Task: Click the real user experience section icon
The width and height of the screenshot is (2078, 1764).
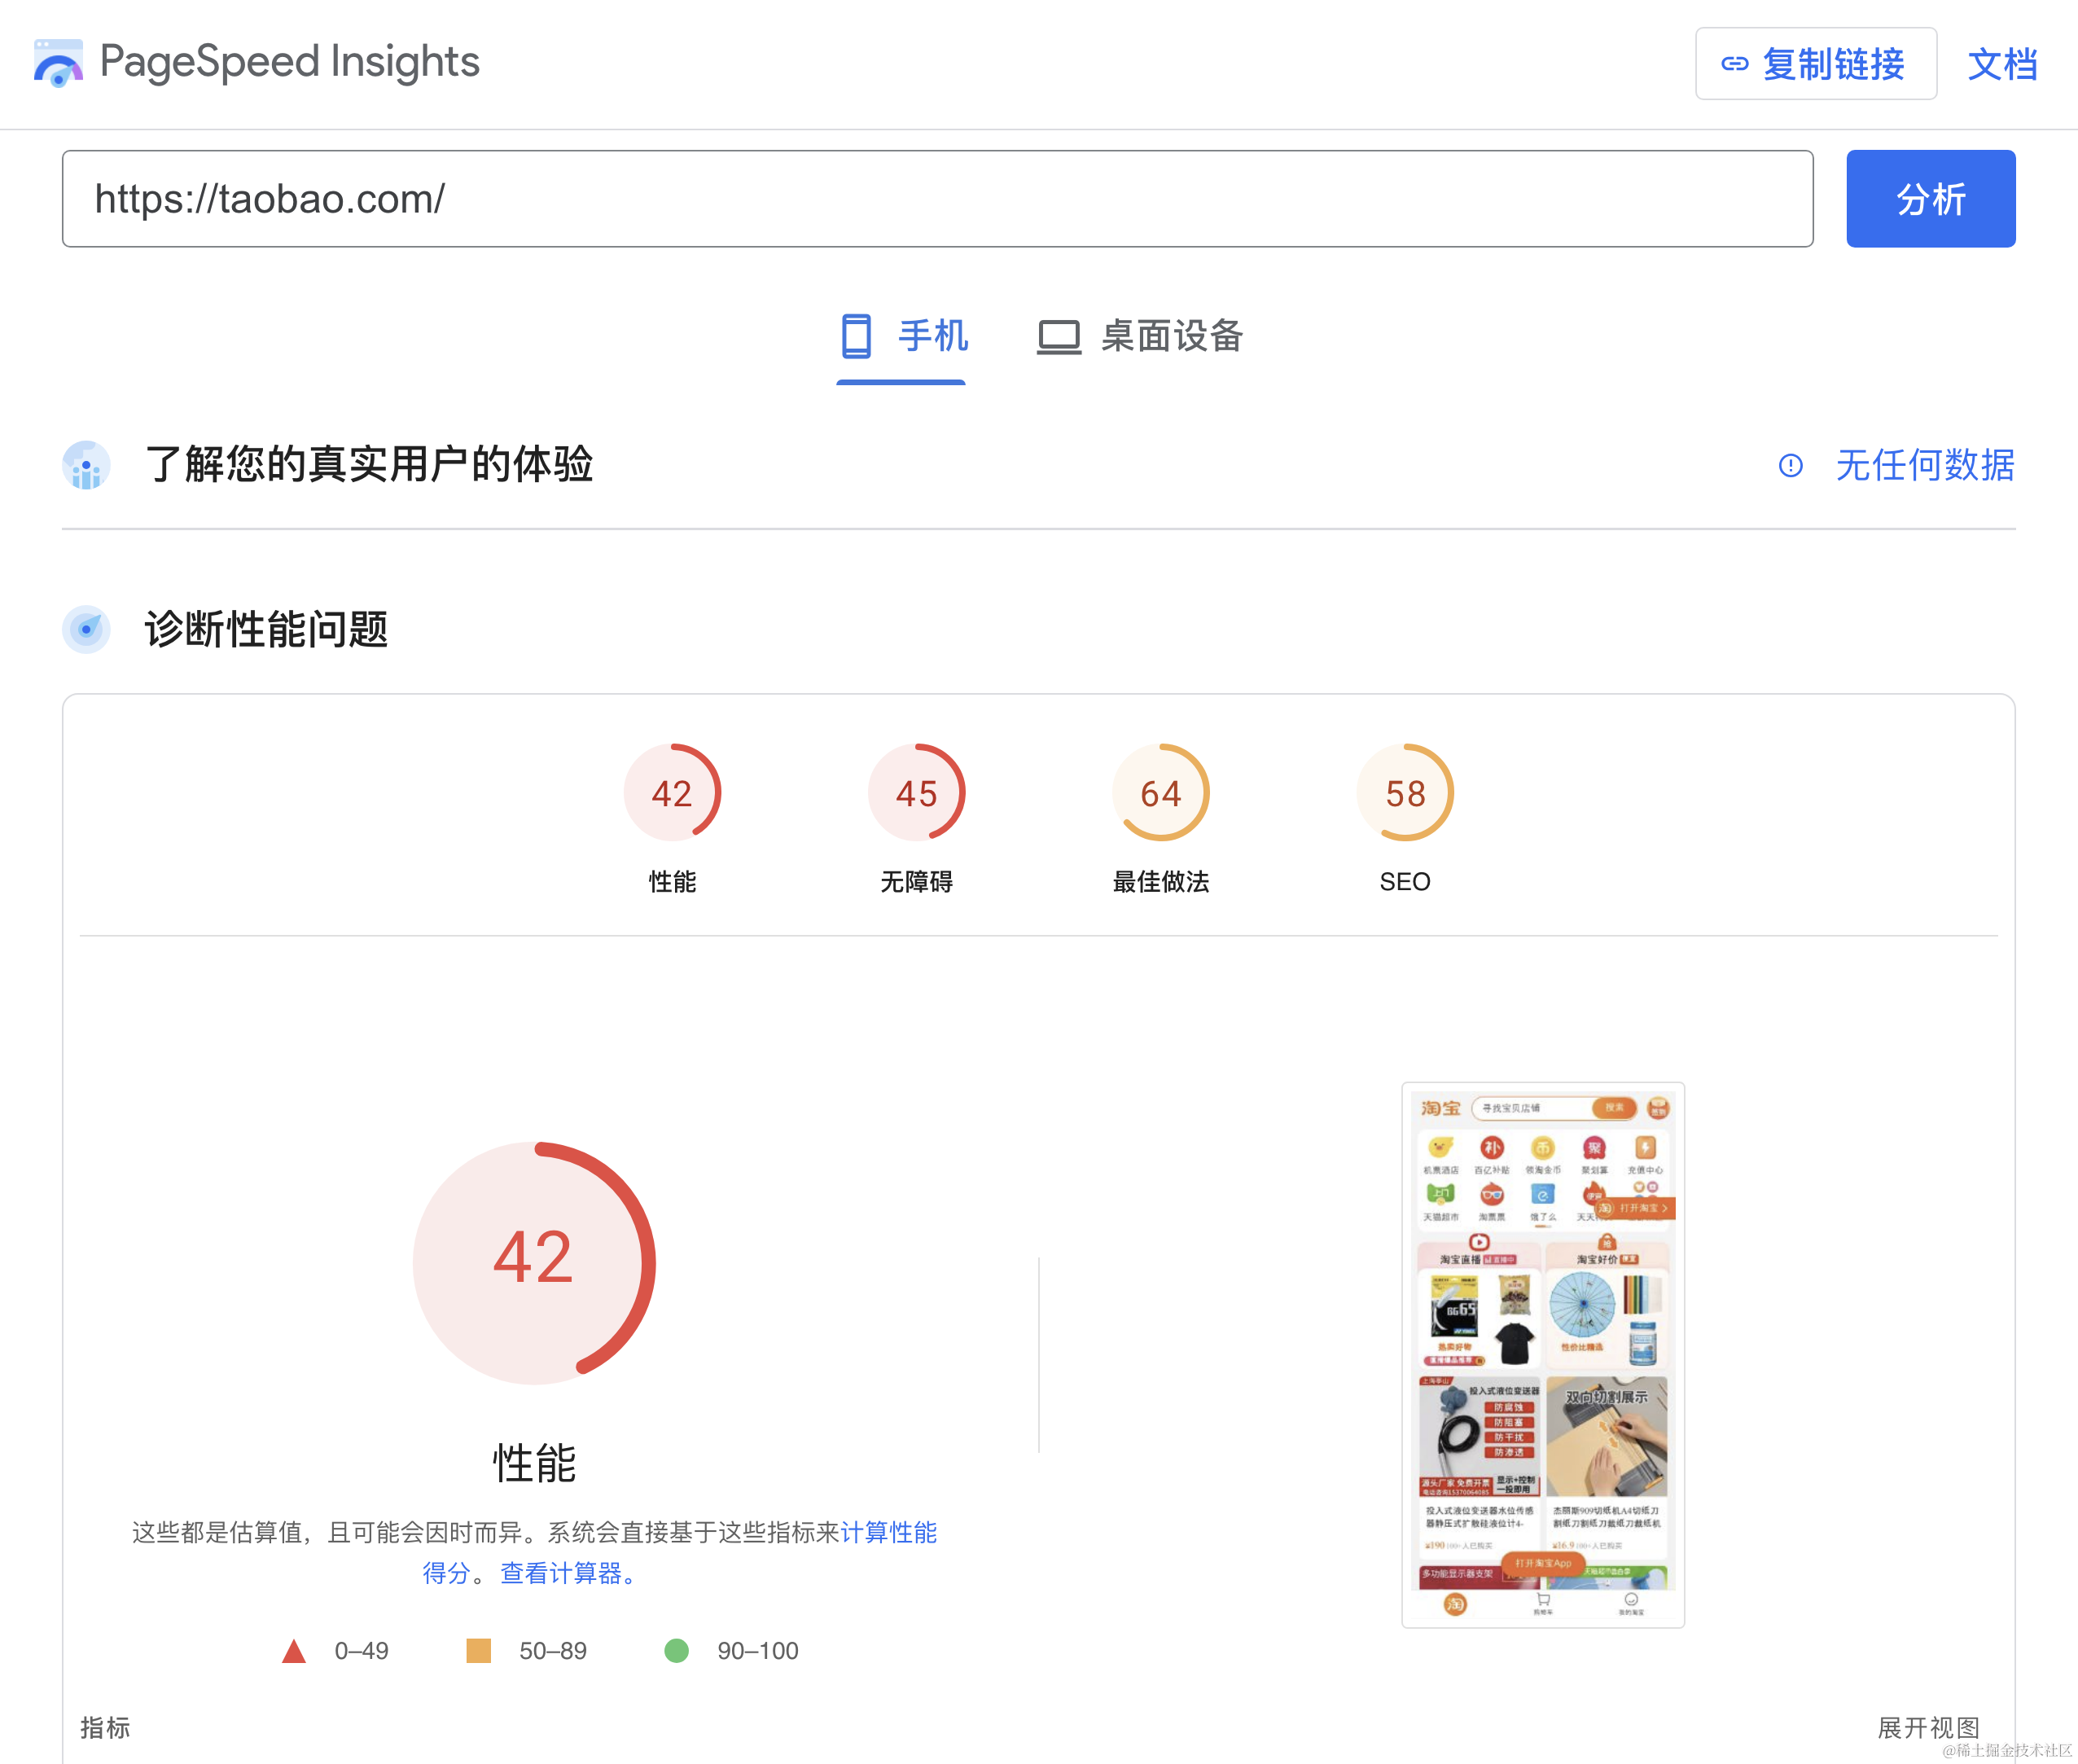Action: 86,465
